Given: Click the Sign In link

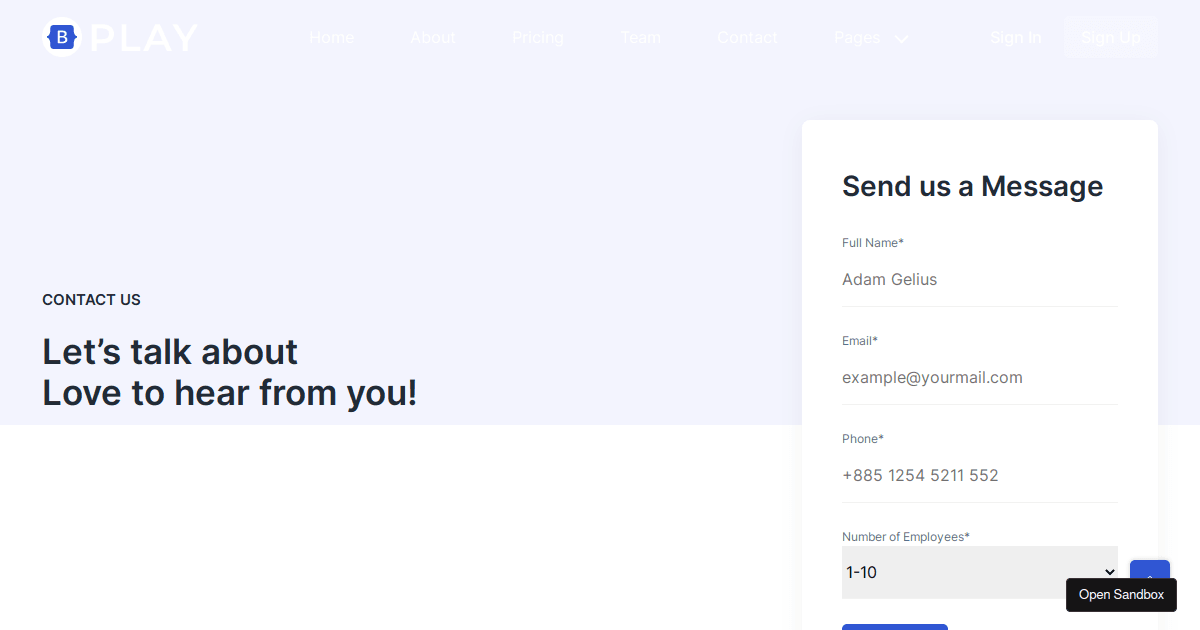Looking at the screenshot, I should (x=1015, y=38).
